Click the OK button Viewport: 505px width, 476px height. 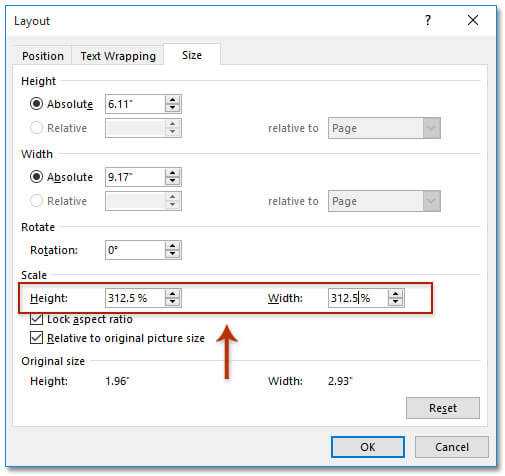pyautogui.click(x=368, y=447)
